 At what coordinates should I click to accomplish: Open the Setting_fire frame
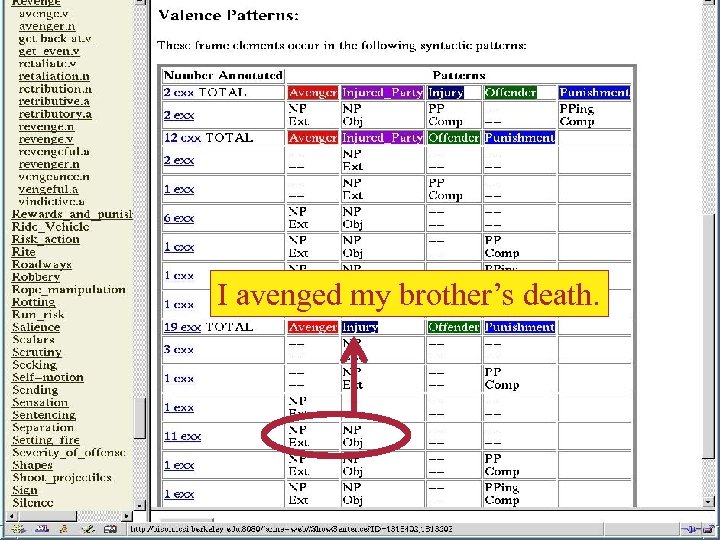click(46, 440)
